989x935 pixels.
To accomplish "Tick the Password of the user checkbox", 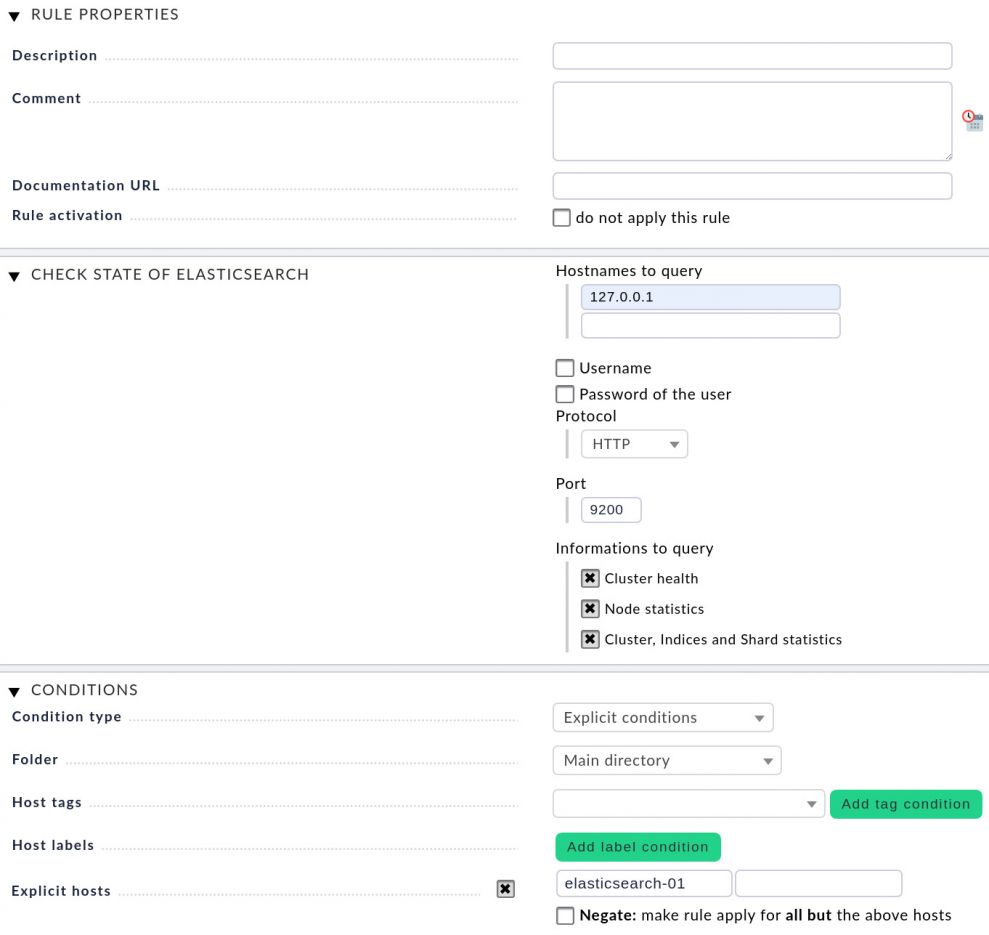I will [x=565, y=394].
